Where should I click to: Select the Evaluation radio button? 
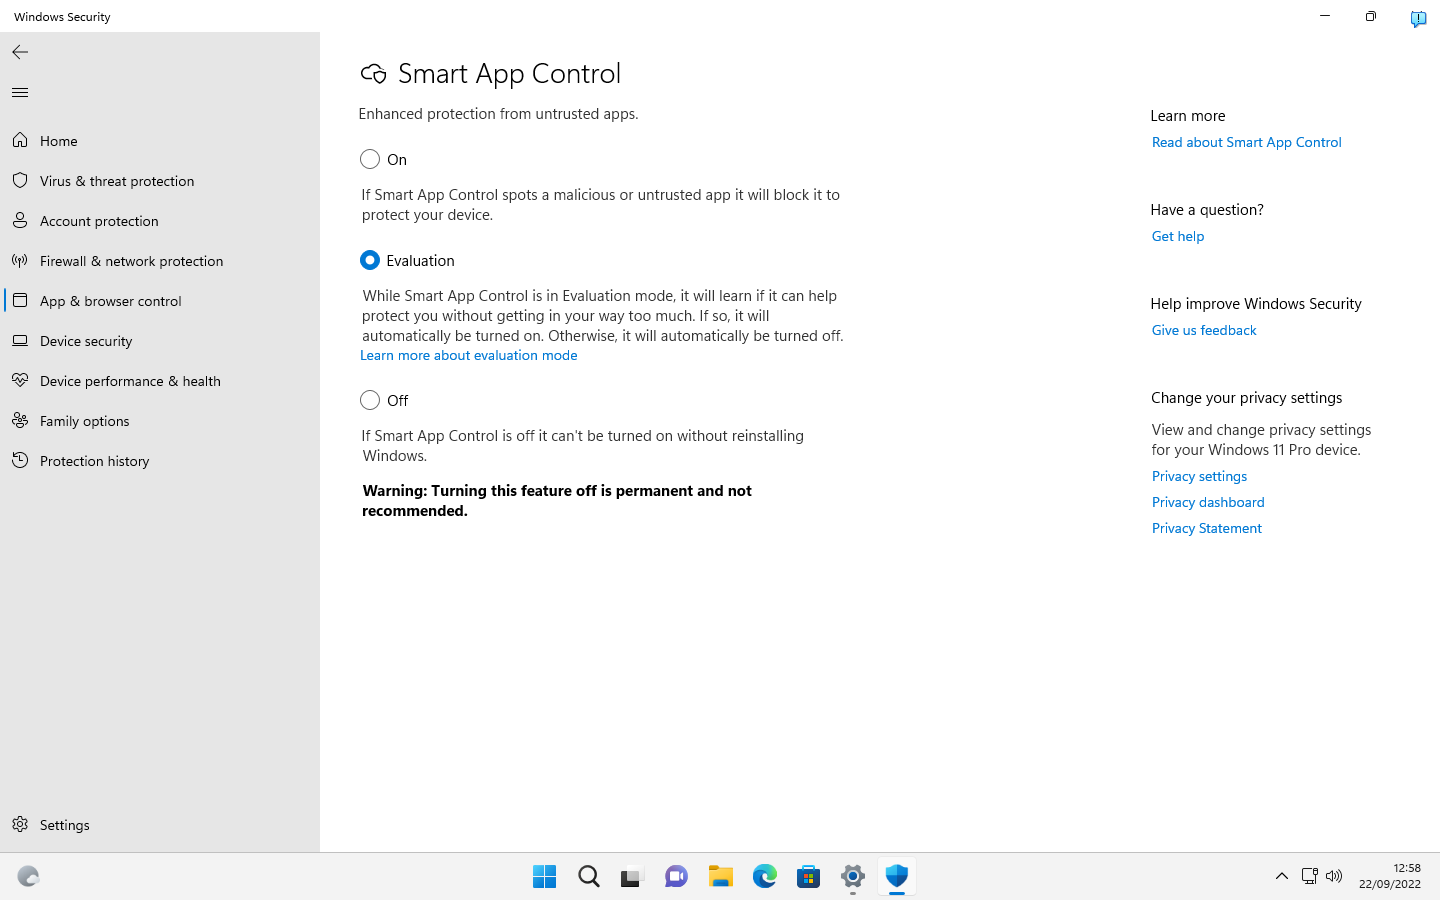click(x=370, y=260)
